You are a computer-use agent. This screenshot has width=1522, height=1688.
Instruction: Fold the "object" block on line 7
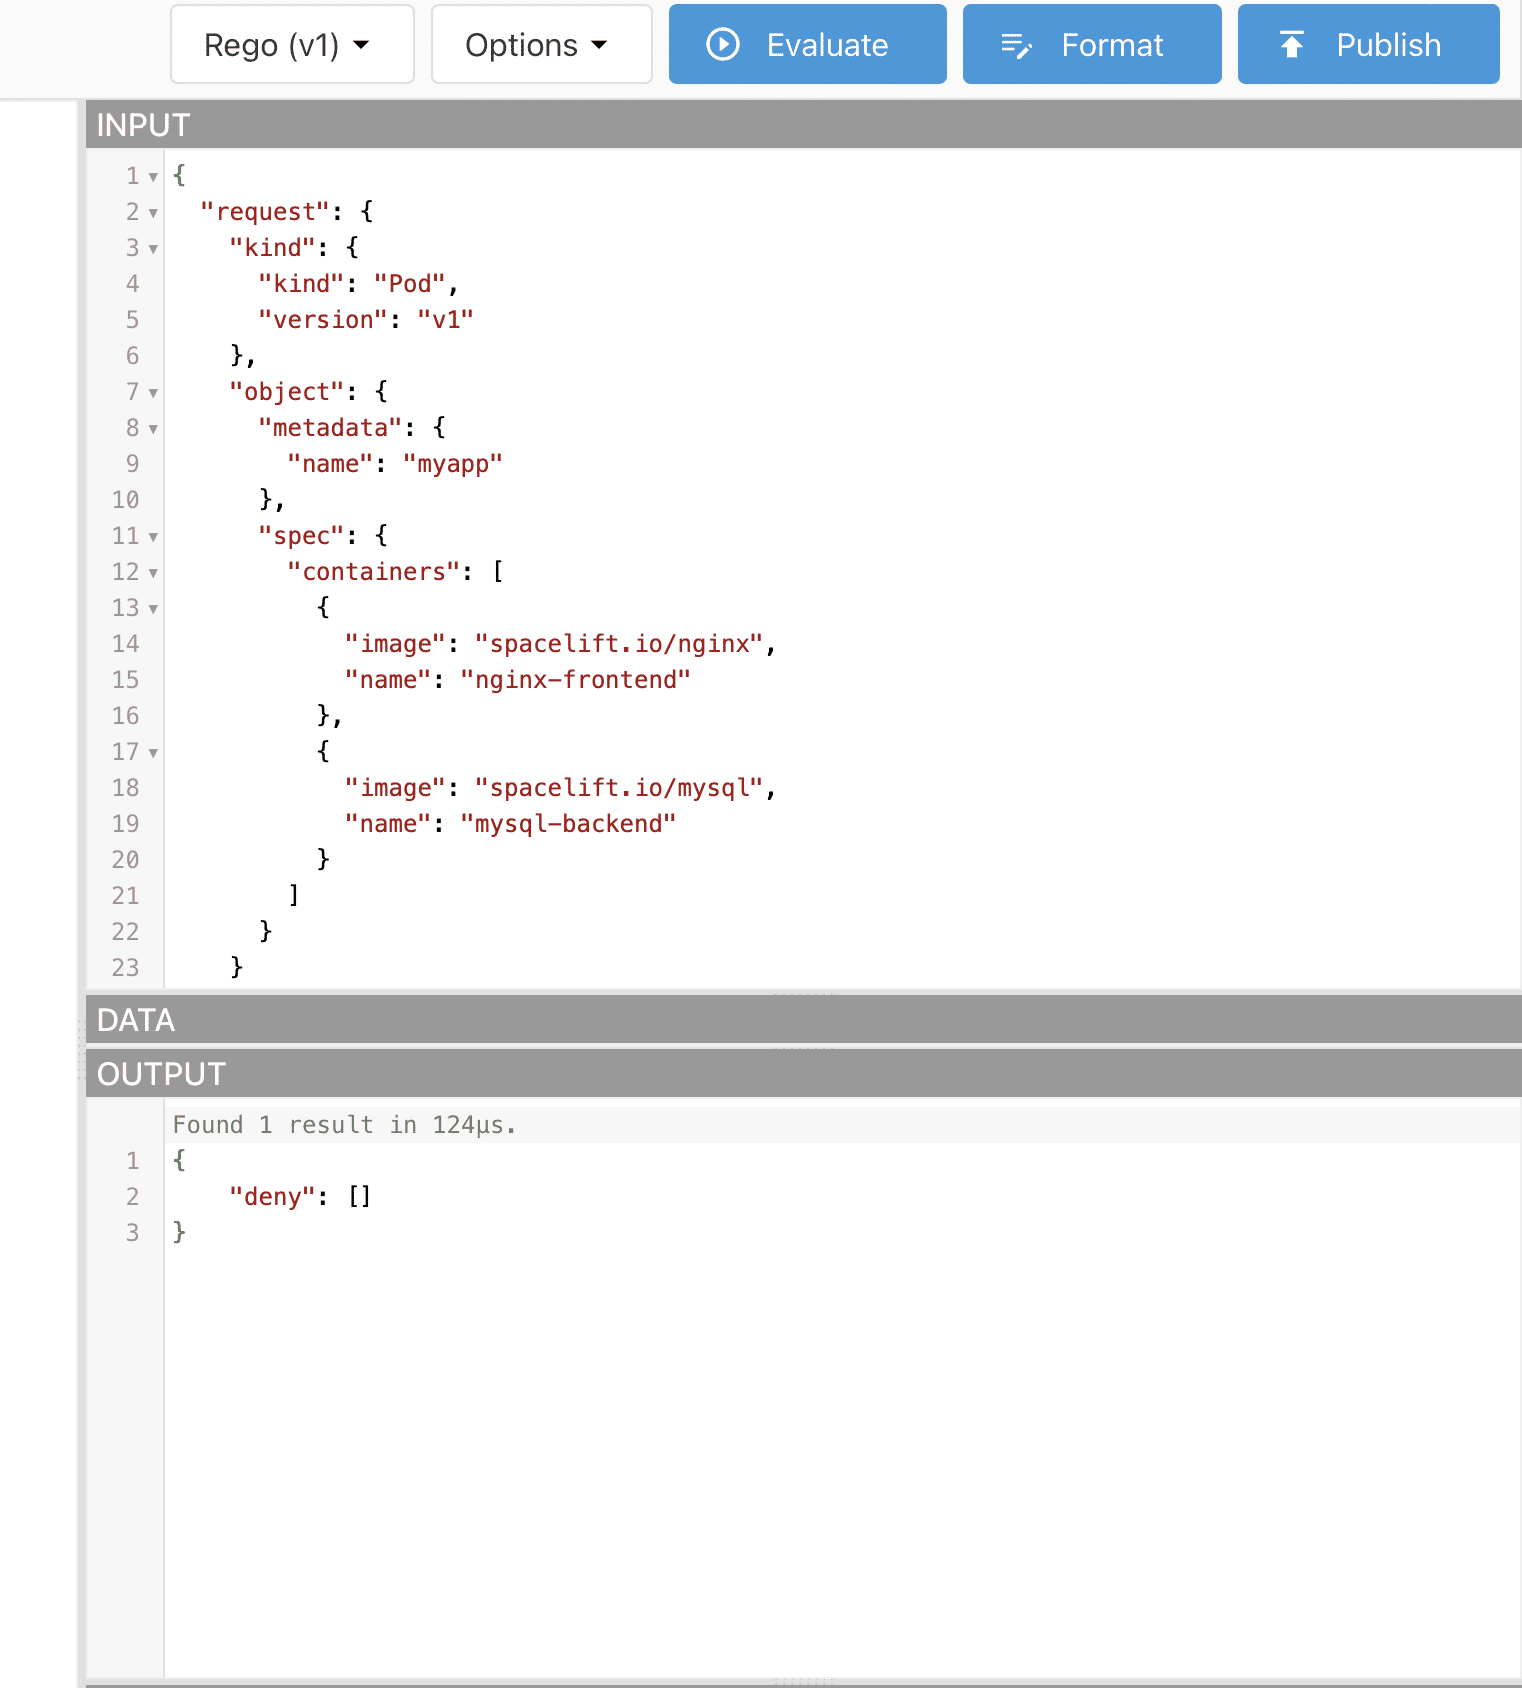(153, 393)
